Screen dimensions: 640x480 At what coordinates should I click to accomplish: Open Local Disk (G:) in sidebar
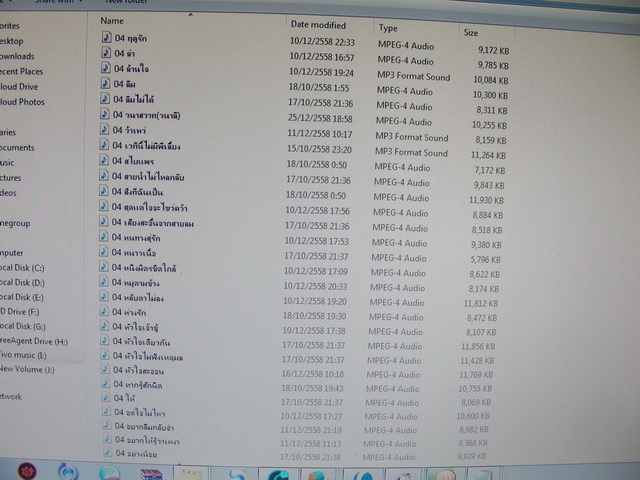(x=23, y=326)
